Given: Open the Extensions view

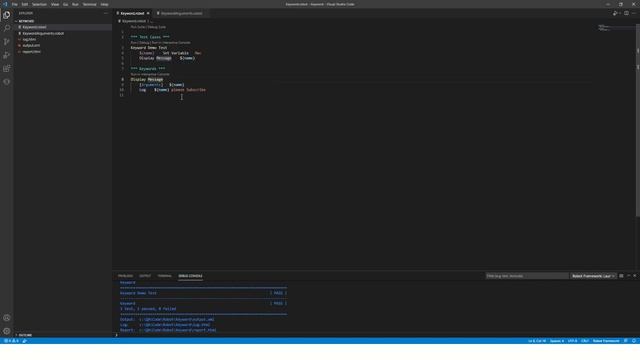Looking at the screenshot, I should coord(7,69).
